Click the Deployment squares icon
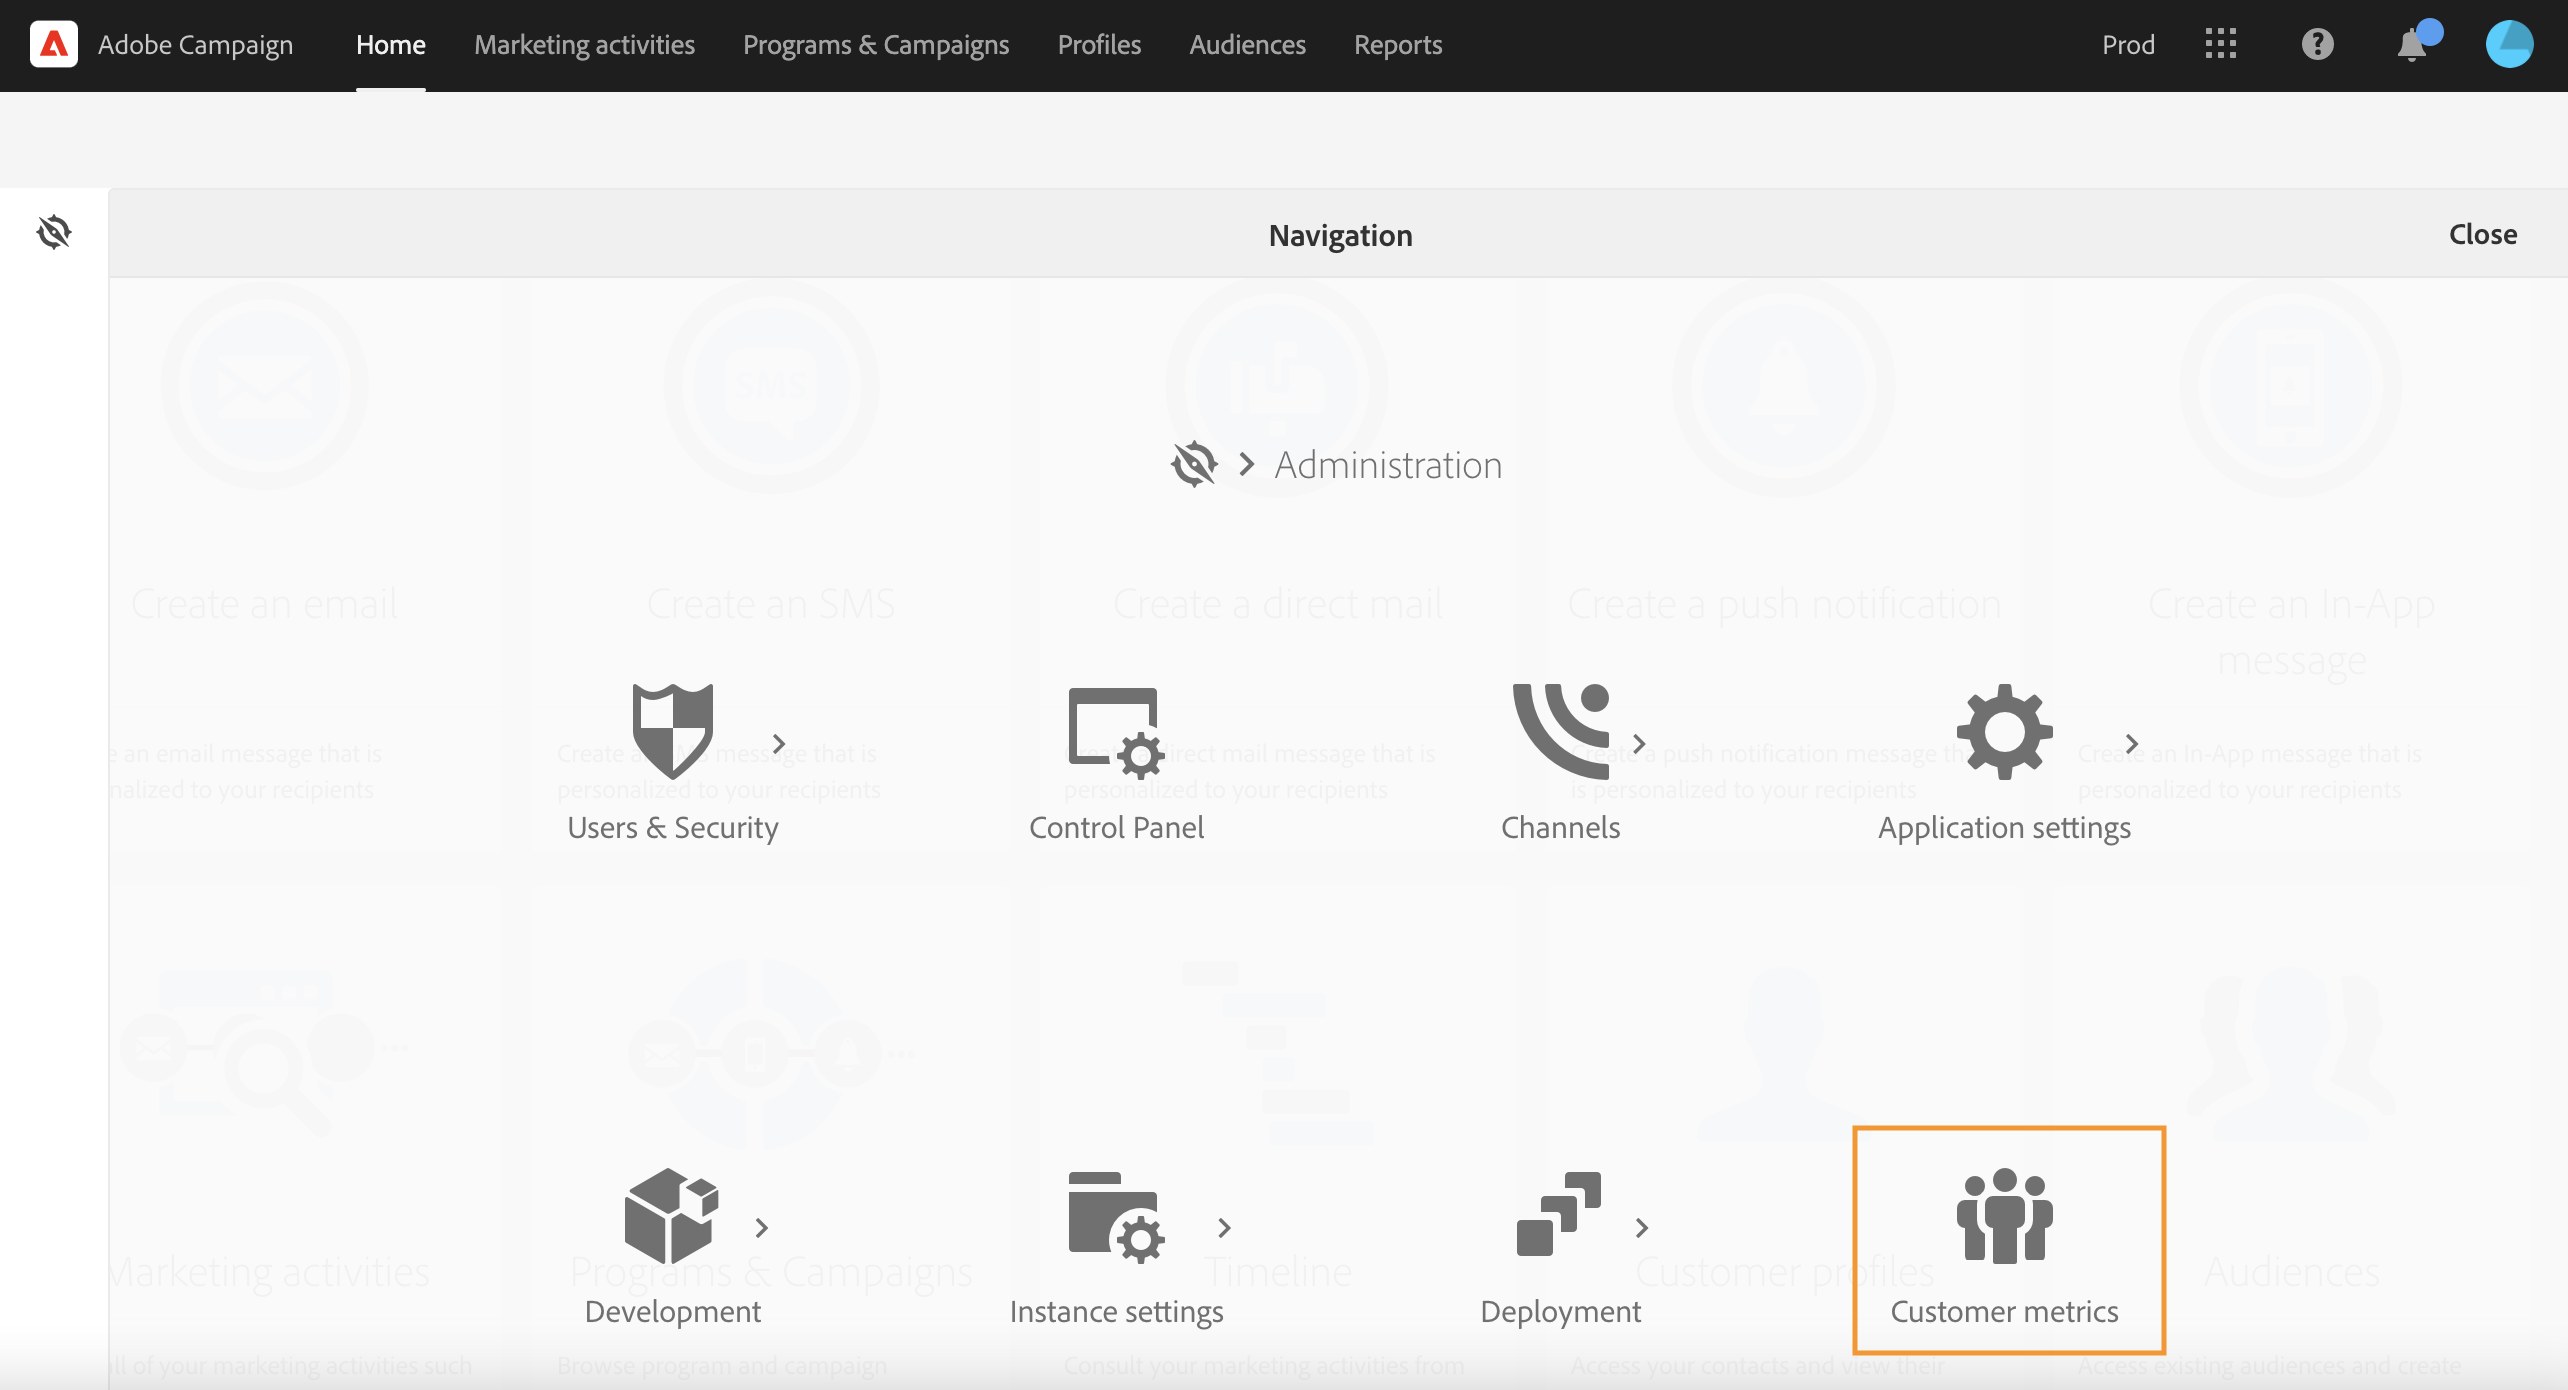 point(1558,1214)
